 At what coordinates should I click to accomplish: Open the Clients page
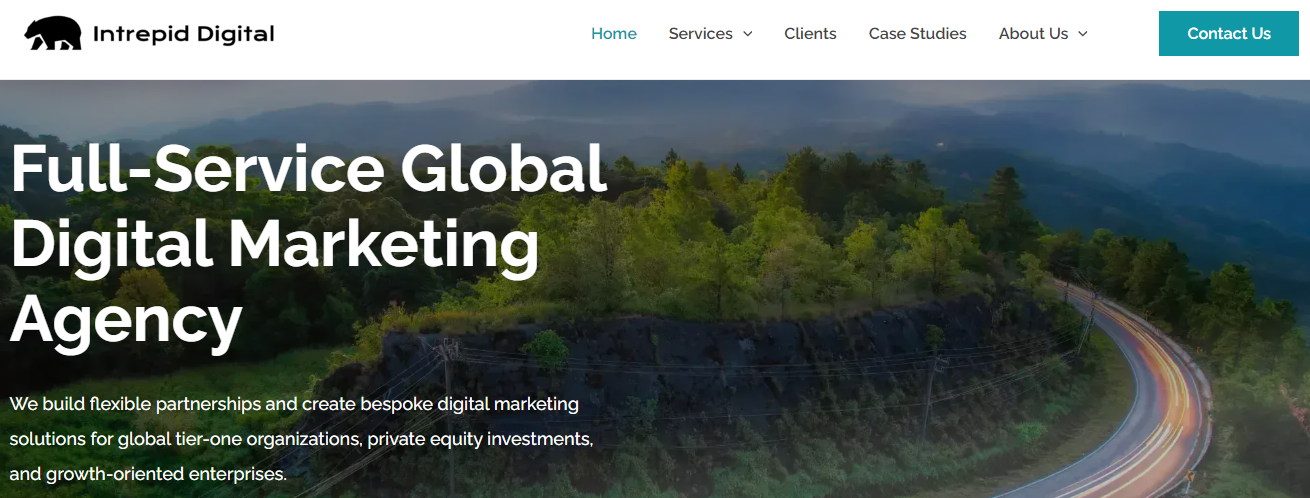pos(810,34)
